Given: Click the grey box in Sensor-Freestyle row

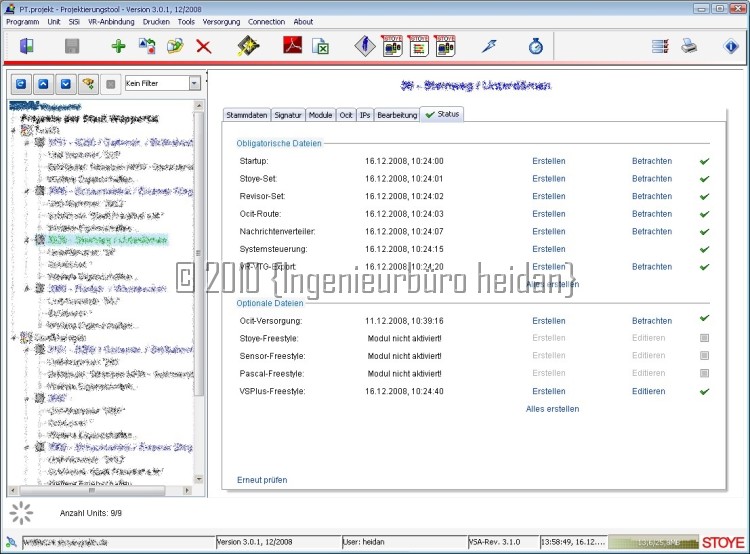Looking at the screenshot, I should 704,356.
